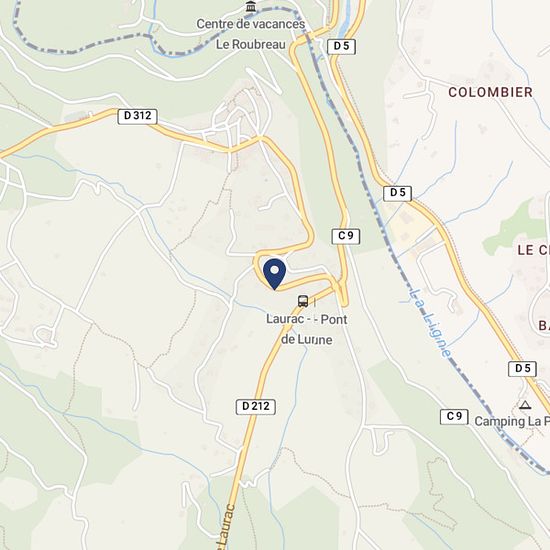Screen dimensions: 550x550
Task: Click the dark blue location pin marker
Action: [x=275, y=274]
